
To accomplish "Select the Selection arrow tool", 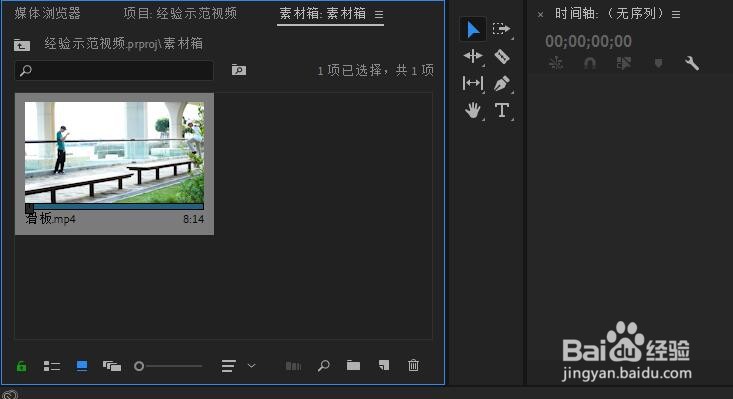I will pos(473,30).
